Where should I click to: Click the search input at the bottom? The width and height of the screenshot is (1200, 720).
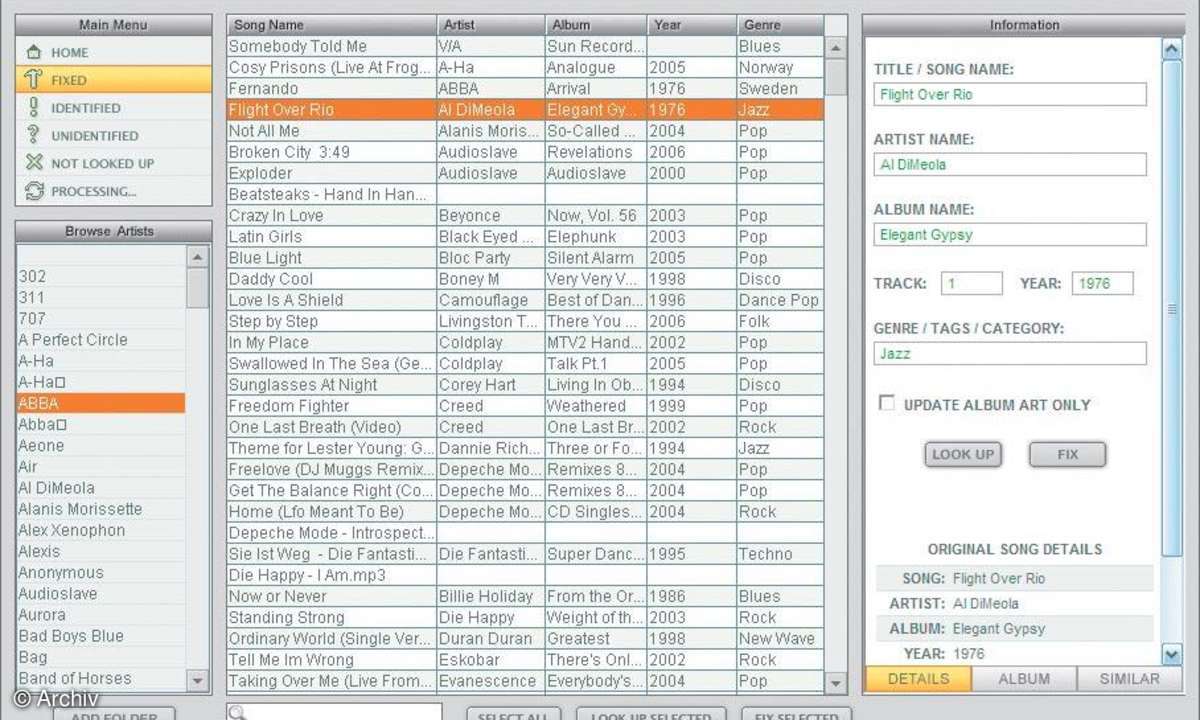tap(334, 712)
